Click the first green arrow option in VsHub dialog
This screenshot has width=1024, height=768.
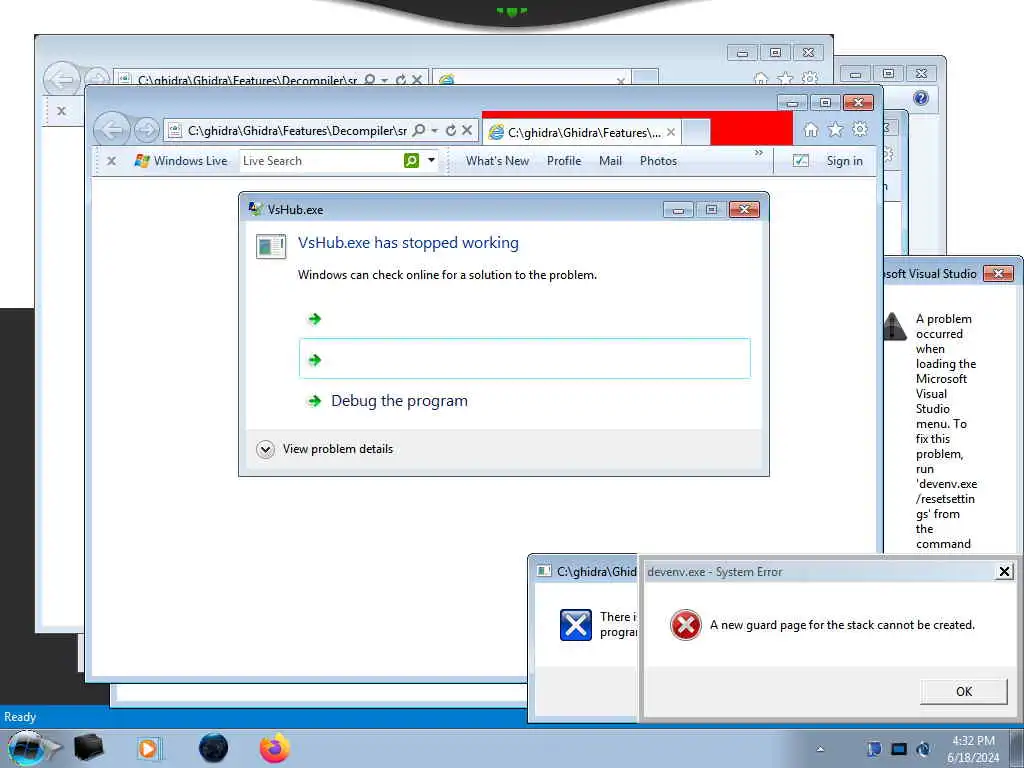pos(315,319)
